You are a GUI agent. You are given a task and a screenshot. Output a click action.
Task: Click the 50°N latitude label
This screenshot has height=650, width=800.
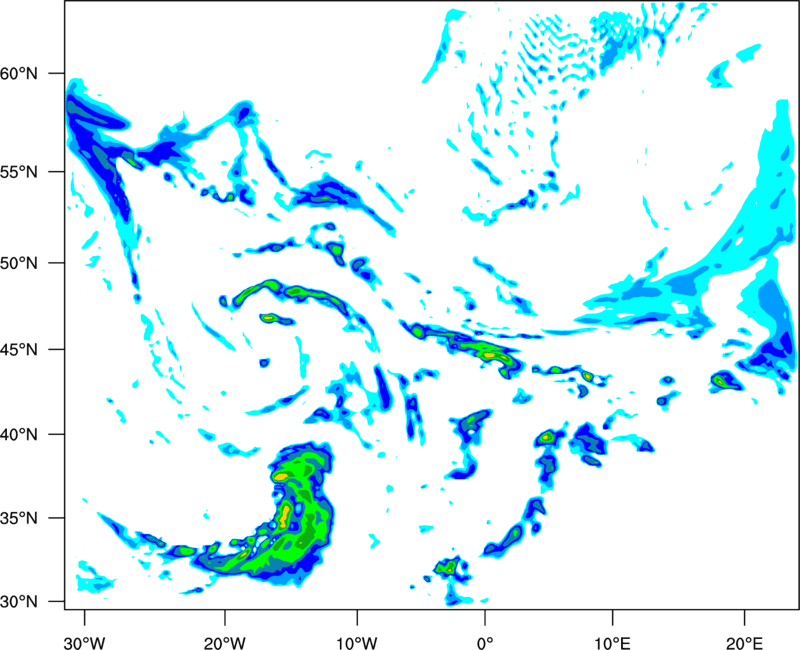tap(19, 263)
